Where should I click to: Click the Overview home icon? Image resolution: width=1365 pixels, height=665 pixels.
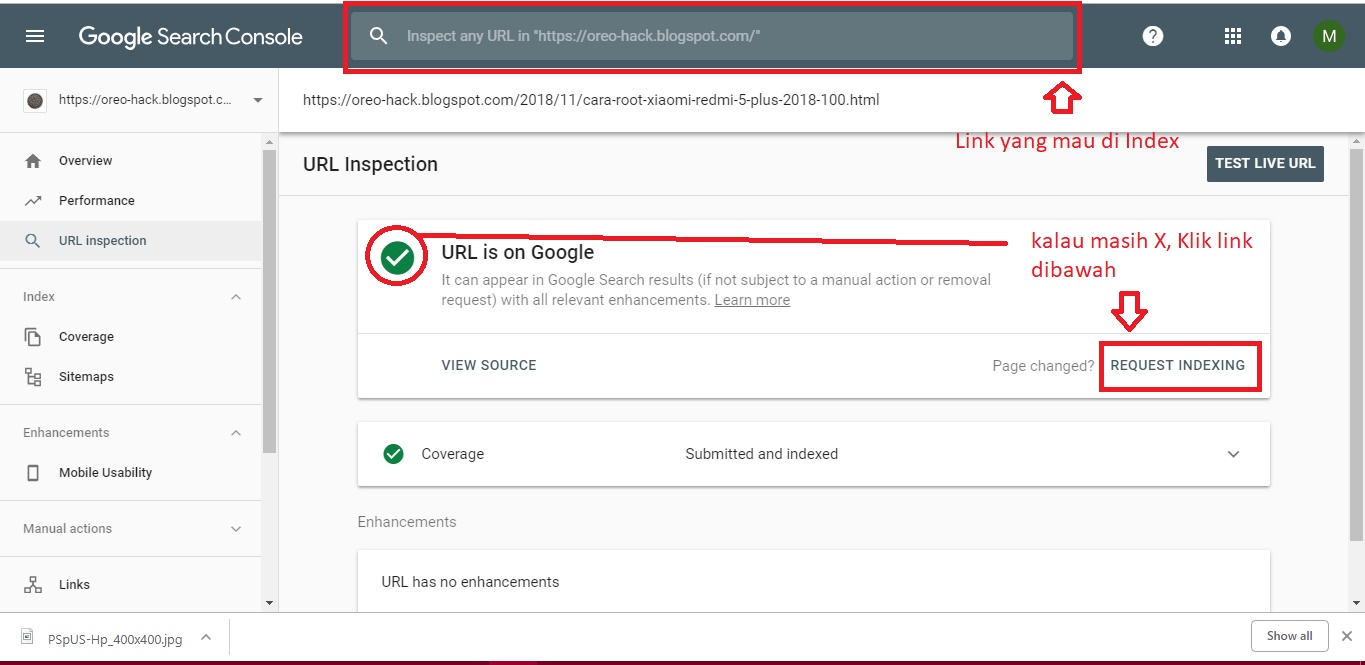33,161
